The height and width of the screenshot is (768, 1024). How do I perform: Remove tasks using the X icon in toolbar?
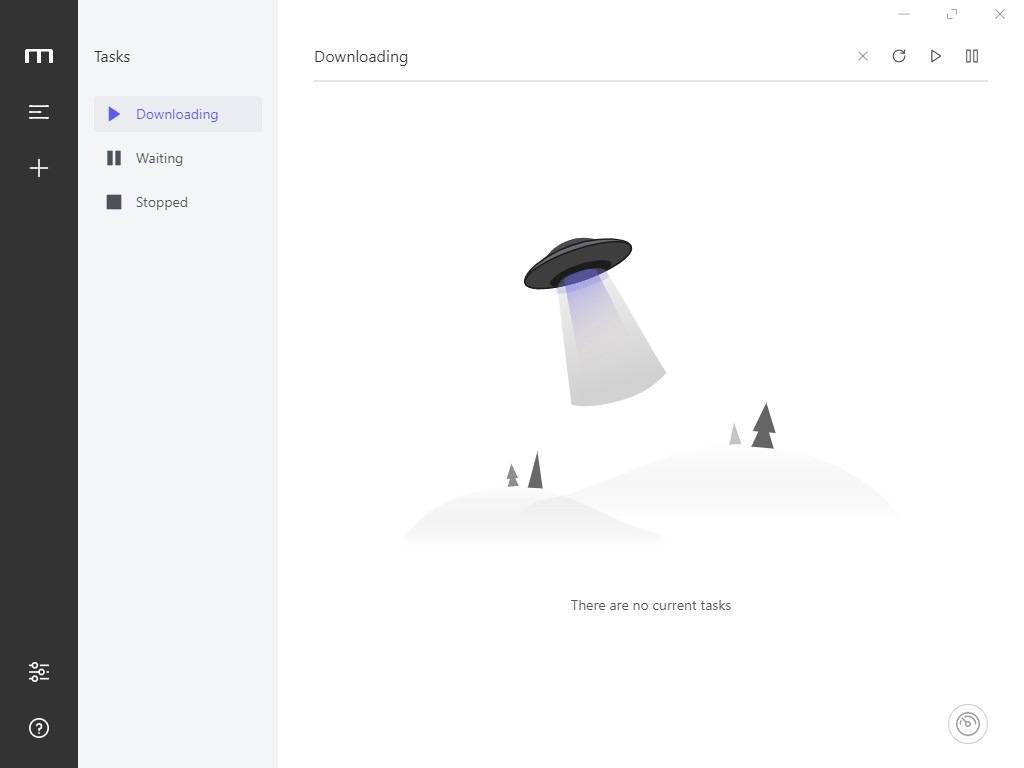[x=862, y=56]
